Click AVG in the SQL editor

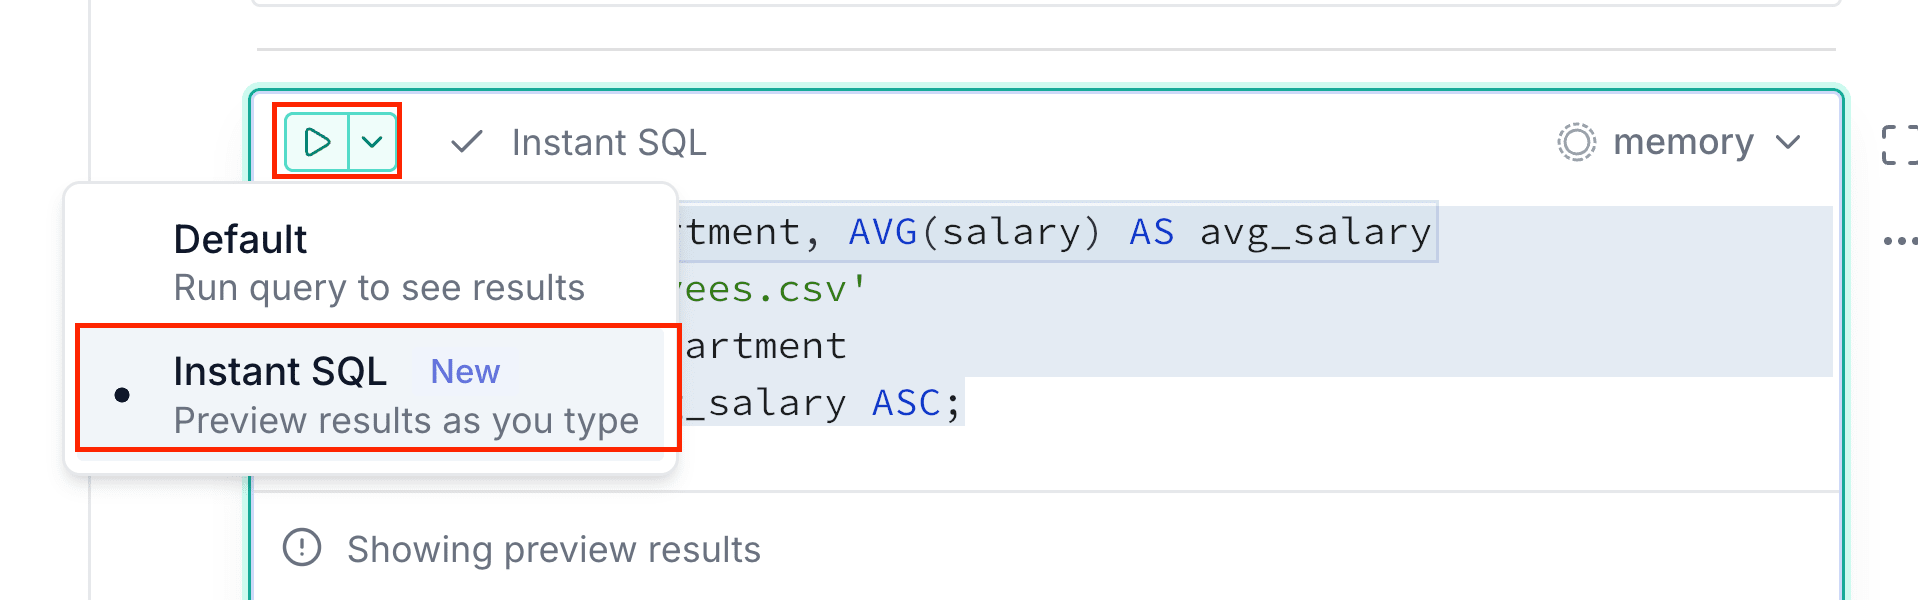point(883,232)
